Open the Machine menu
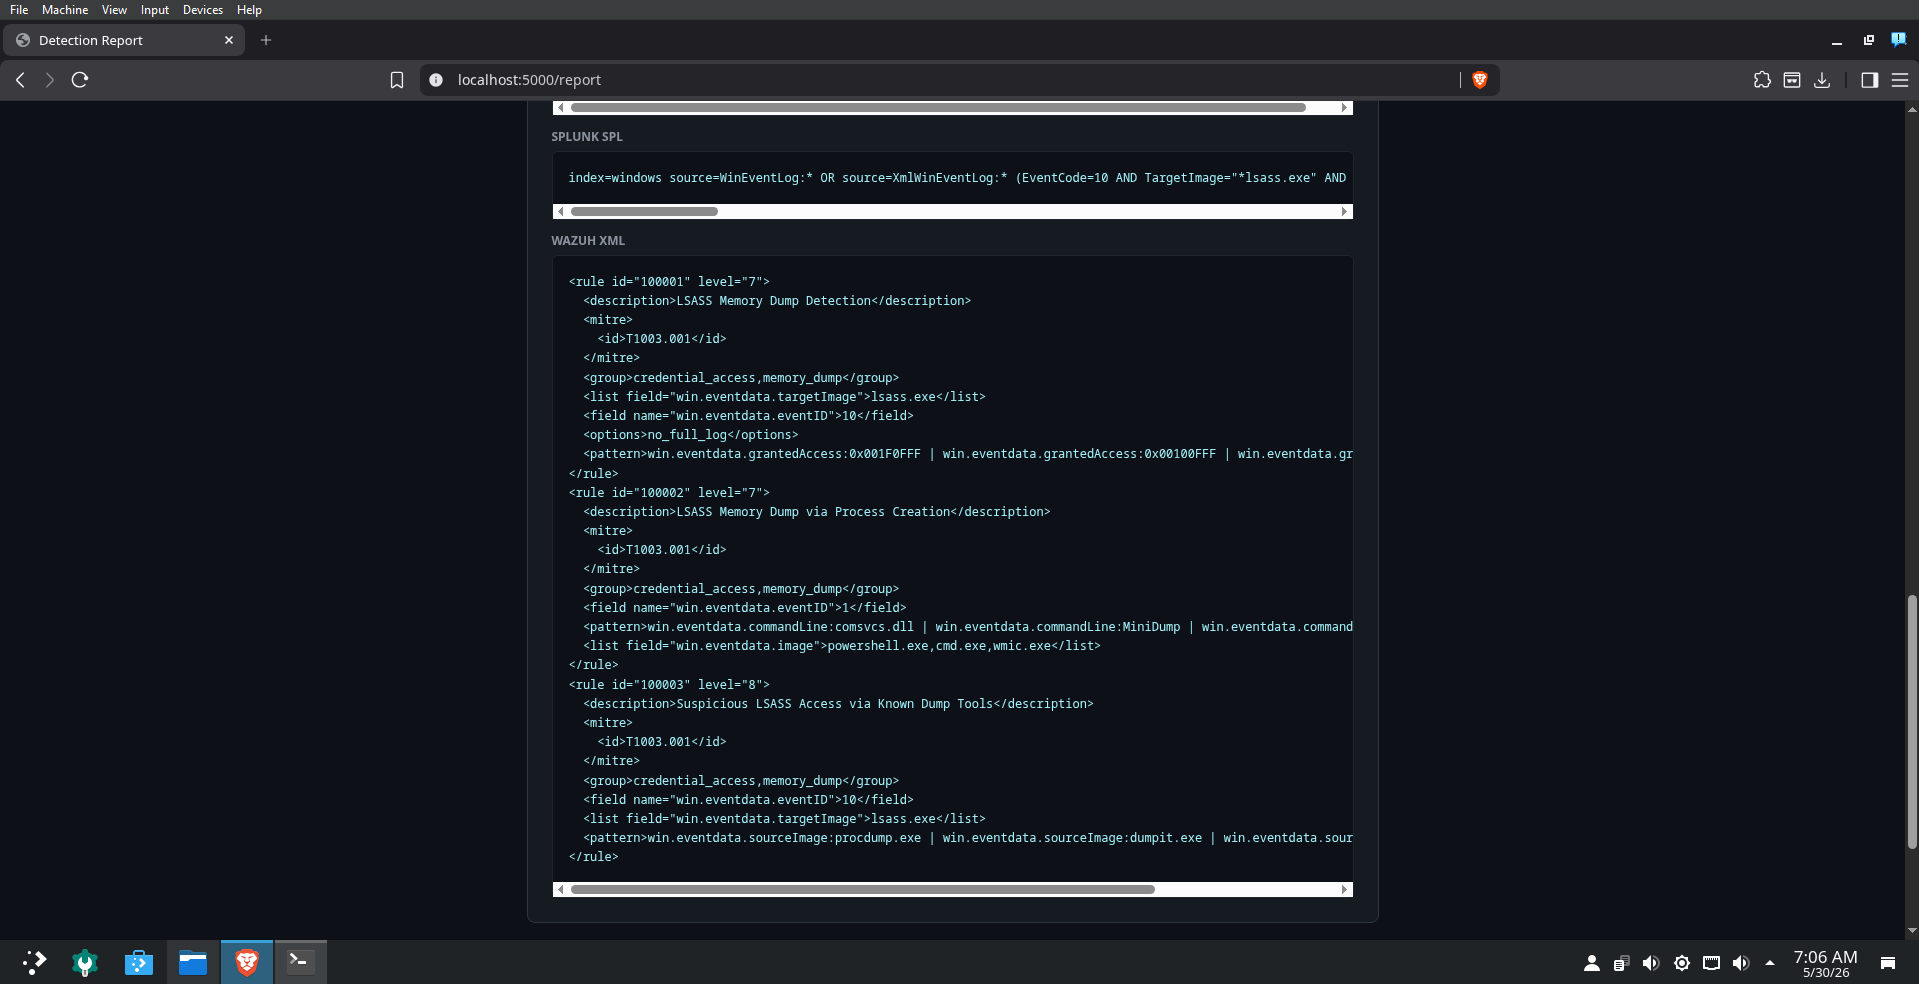1919x984 pixels. pyautogui.click(x=65, y=10)
